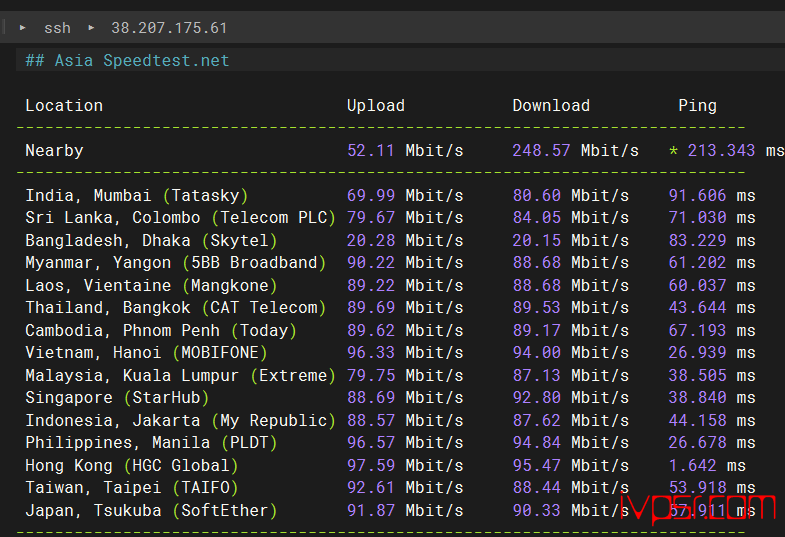Select download value 89.17
The image size is (785, 537).
(537, 331)
